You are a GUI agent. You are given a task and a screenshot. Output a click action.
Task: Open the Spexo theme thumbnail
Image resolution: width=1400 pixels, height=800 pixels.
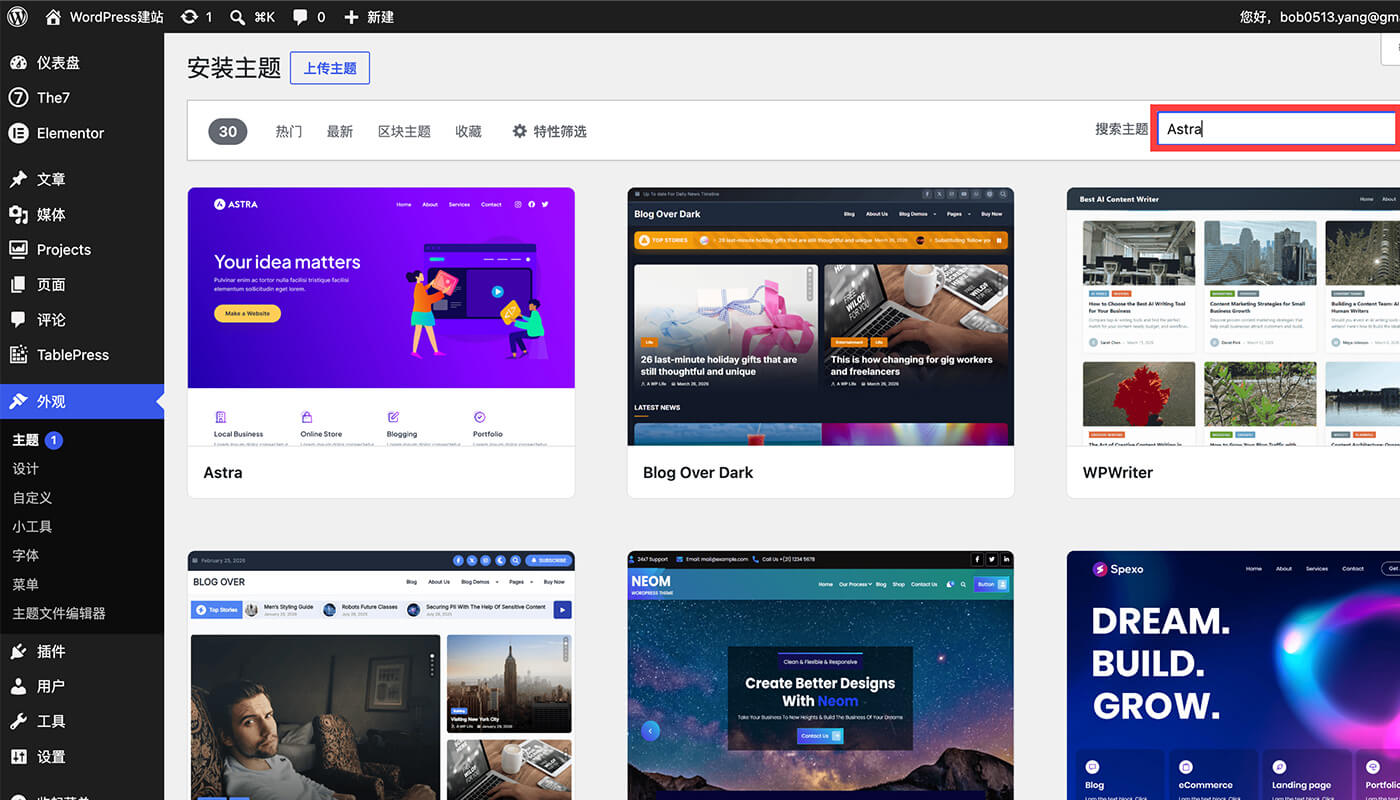(1233, 675)
